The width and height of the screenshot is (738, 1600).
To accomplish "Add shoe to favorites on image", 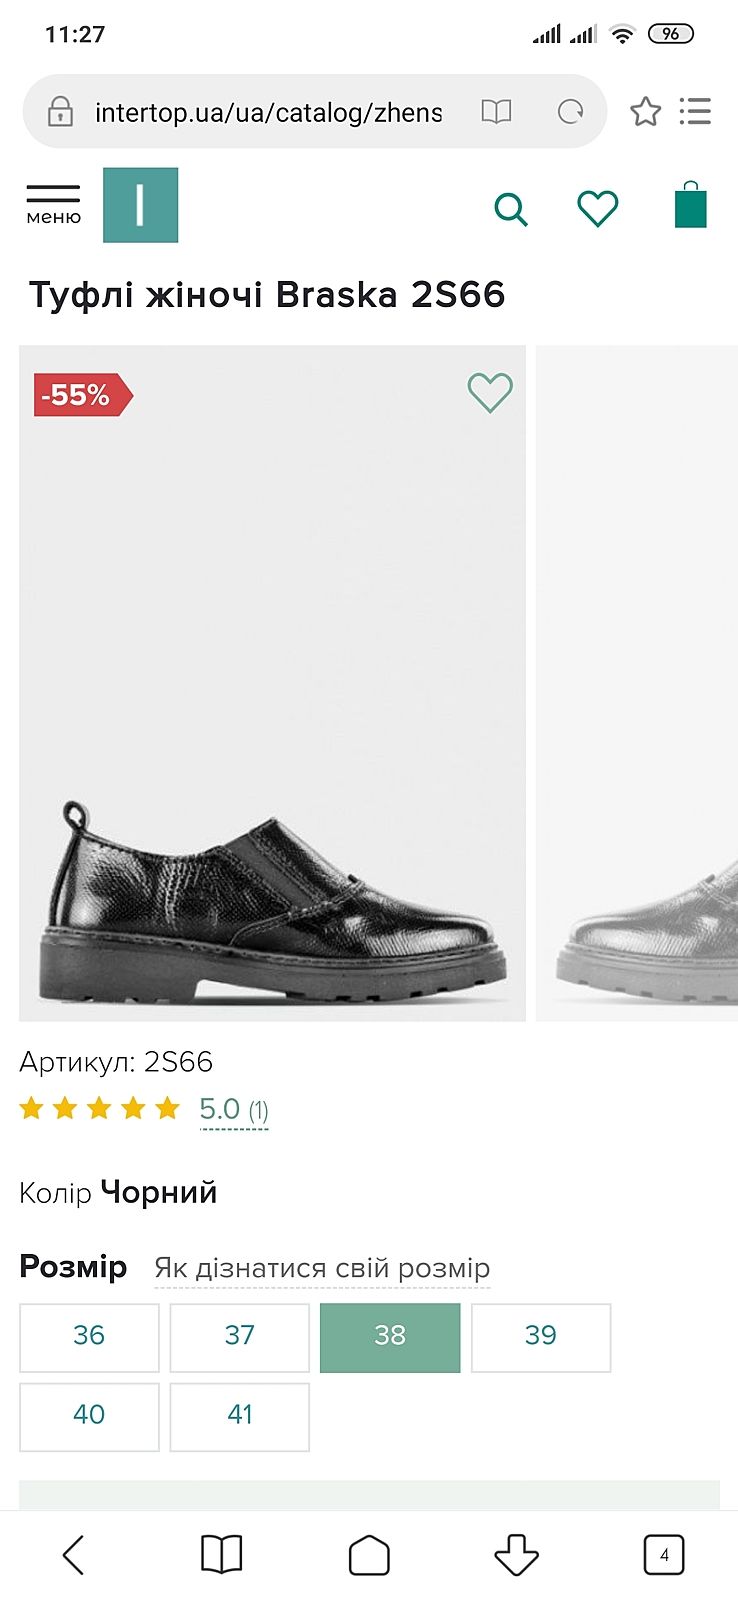I will (x=490, y=392).
